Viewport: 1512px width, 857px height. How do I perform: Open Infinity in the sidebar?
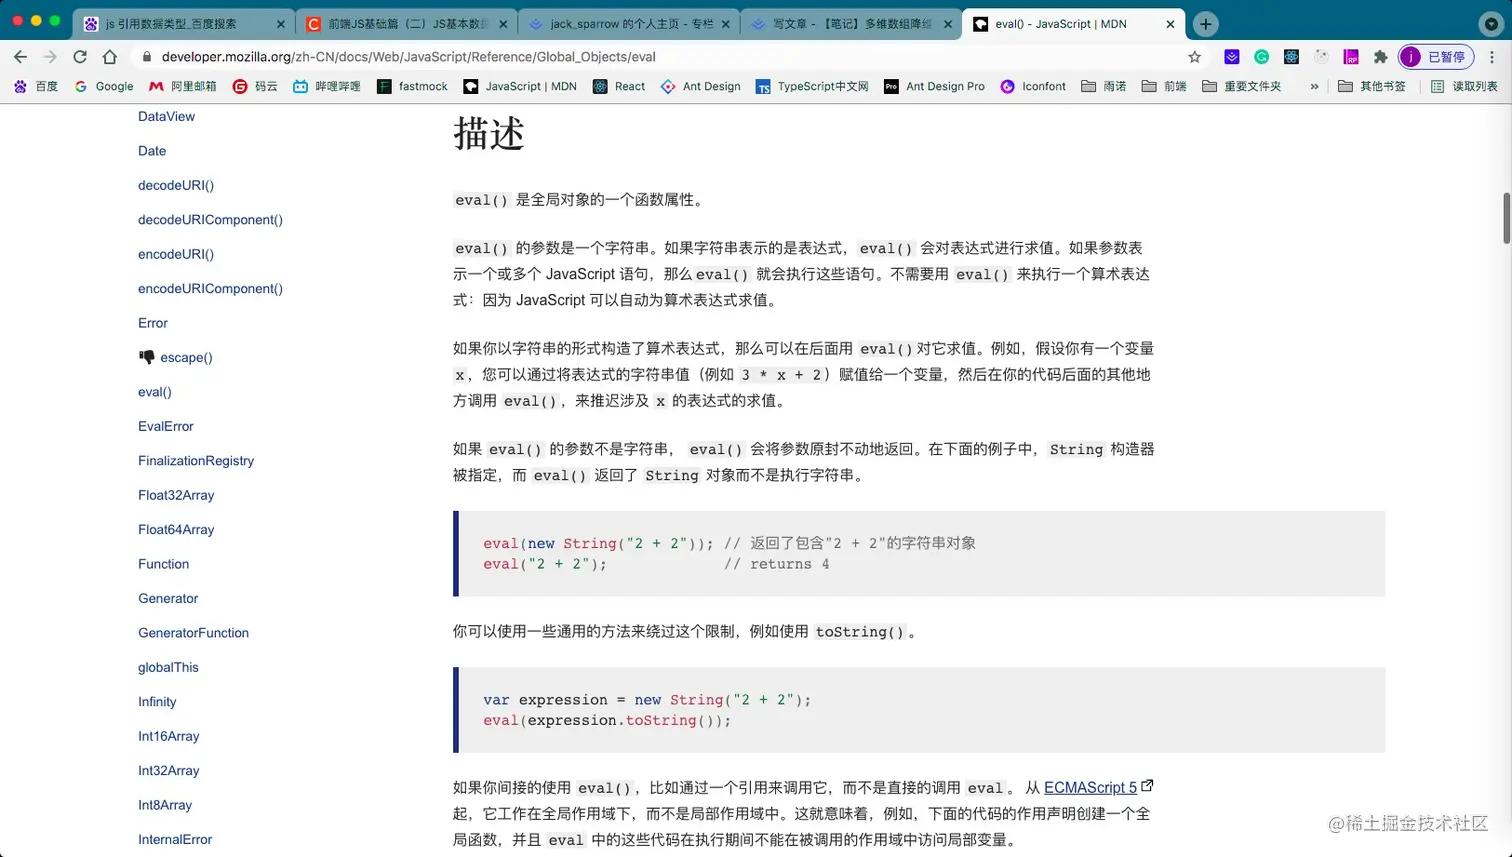tap(157, 702)
